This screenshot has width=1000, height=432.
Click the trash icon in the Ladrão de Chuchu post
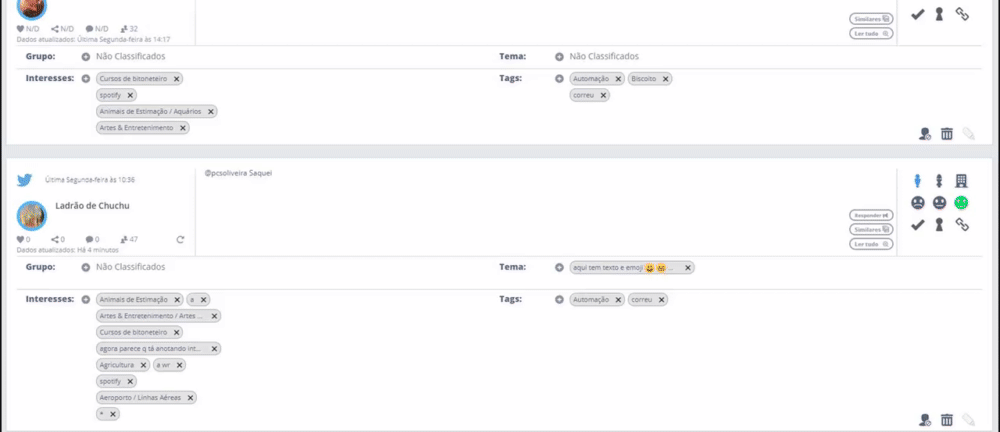tap(946, 421)
